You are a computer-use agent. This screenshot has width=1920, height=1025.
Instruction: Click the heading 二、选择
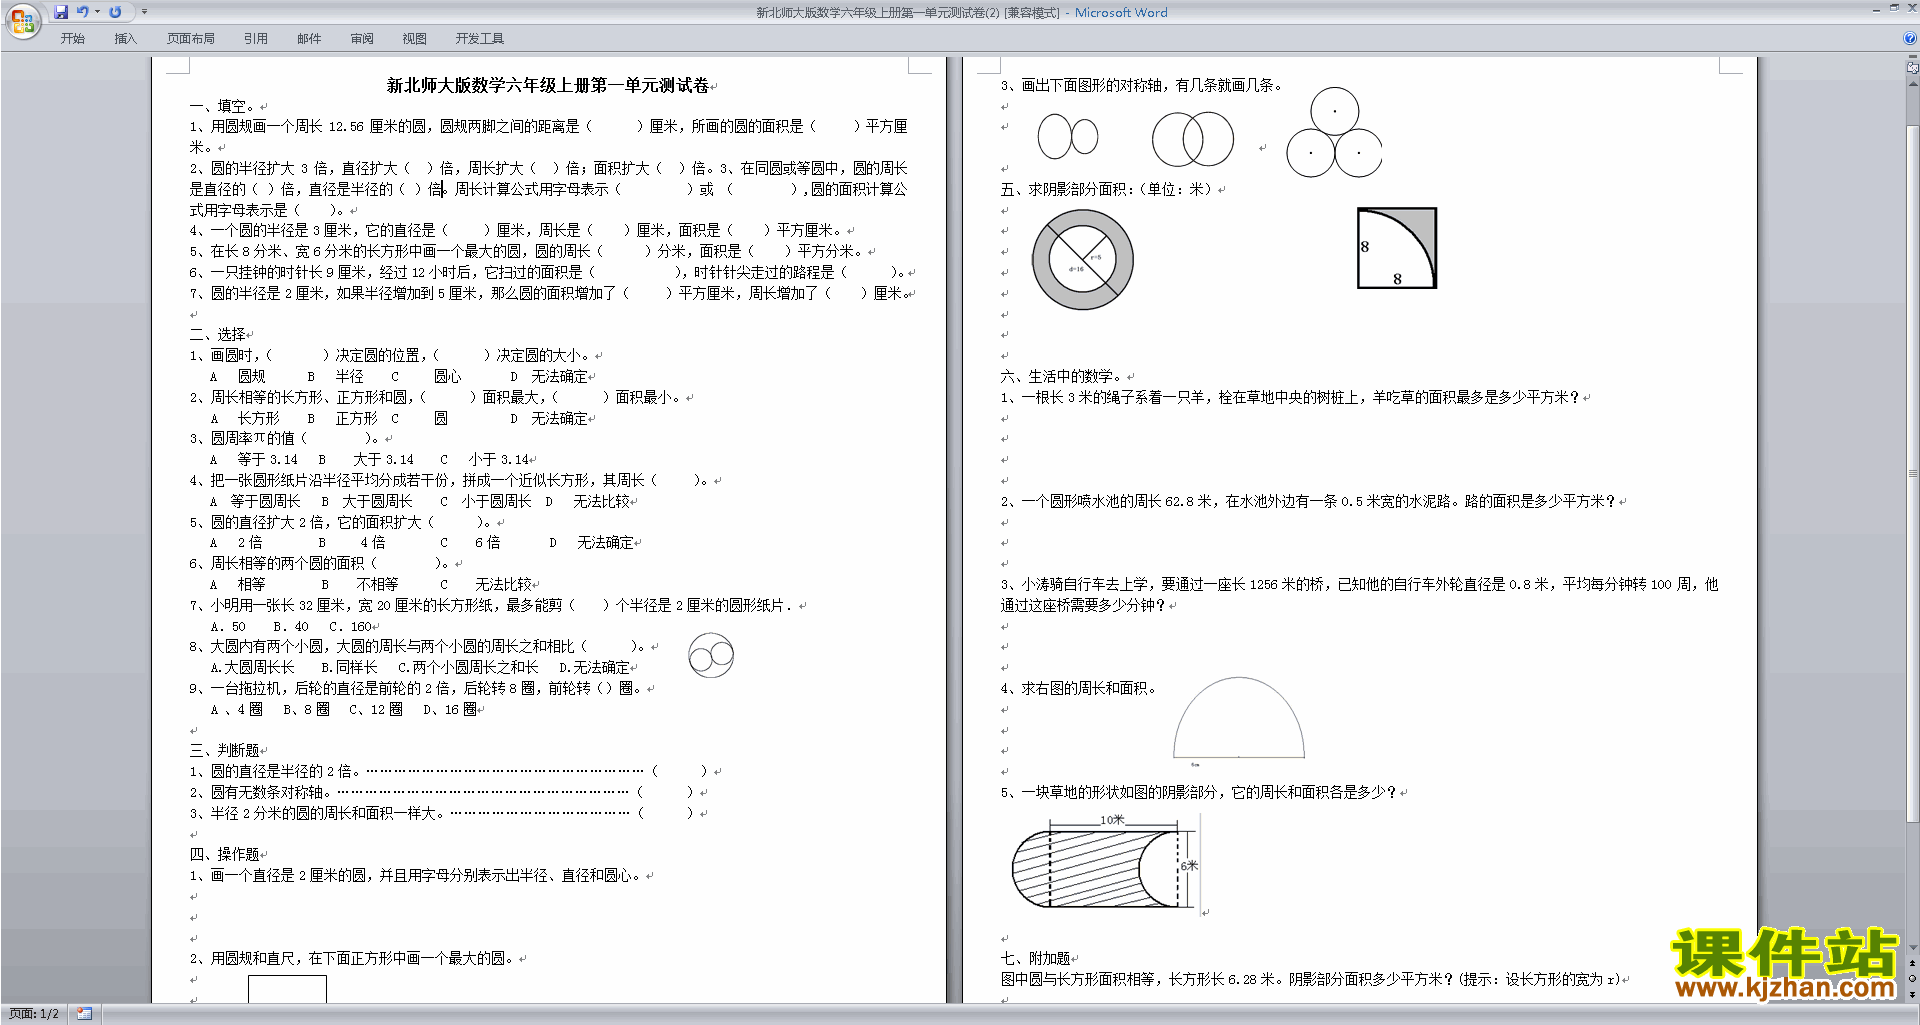pyautogui.click(x=217, y=335)
